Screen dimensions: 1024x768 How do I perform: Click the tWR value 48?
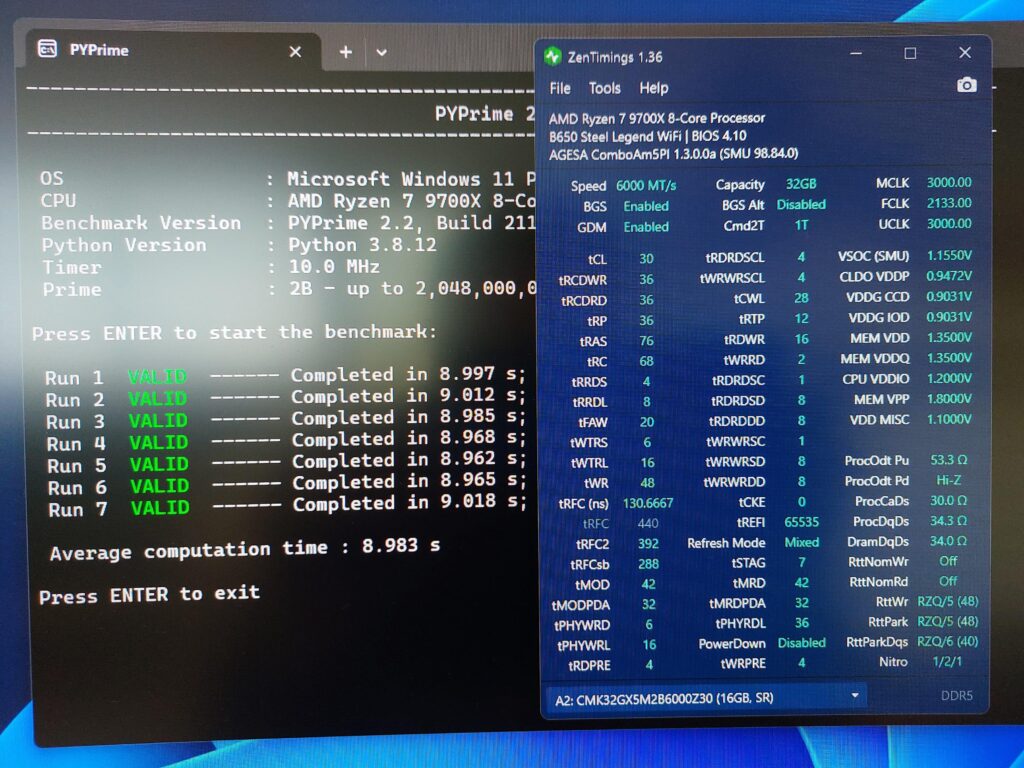(x=647, y=483)
